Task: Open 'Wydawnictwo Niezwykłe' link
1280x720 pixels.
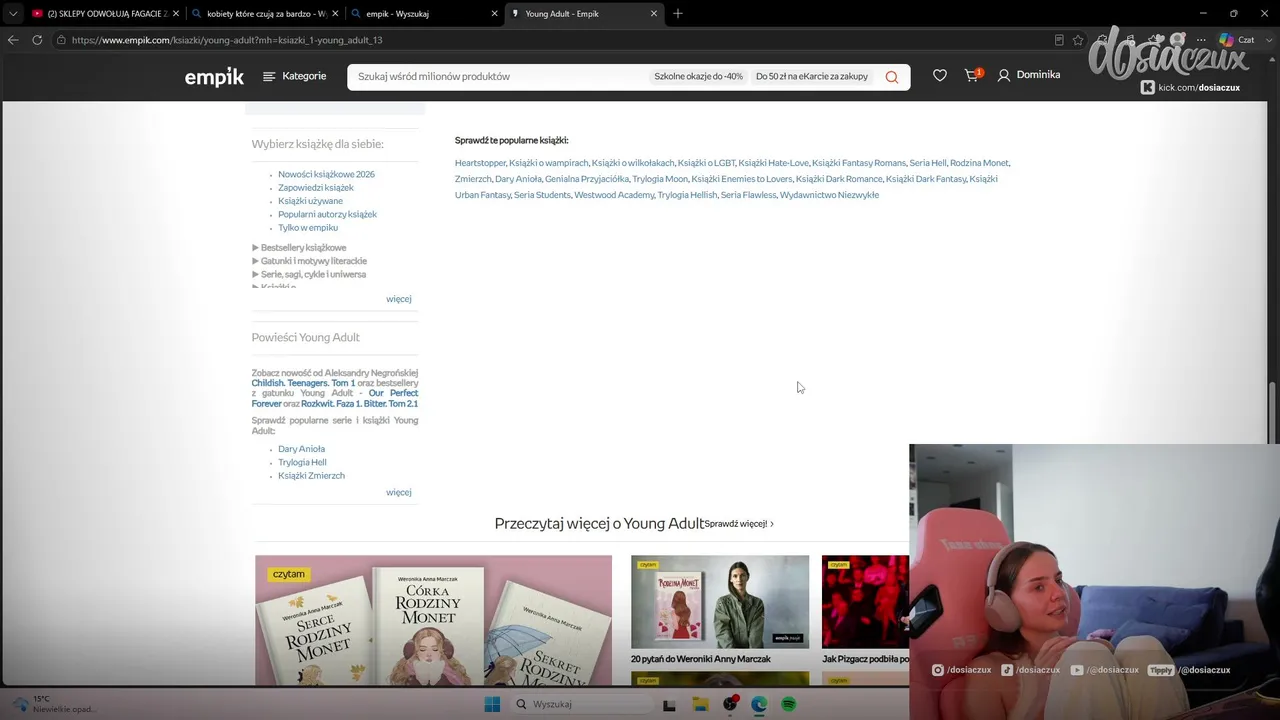Action: (x=829, y=195)
